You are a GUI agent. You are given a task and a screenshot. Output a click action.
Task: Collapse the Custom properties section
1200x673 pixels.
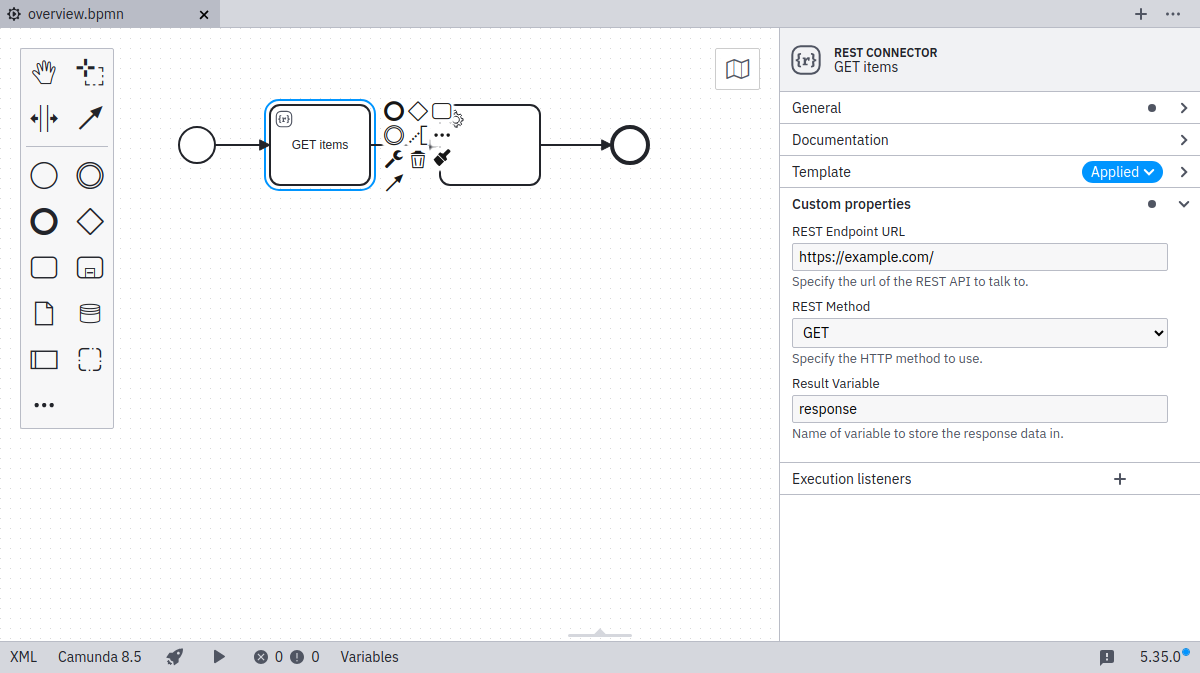pos(1184,204)
